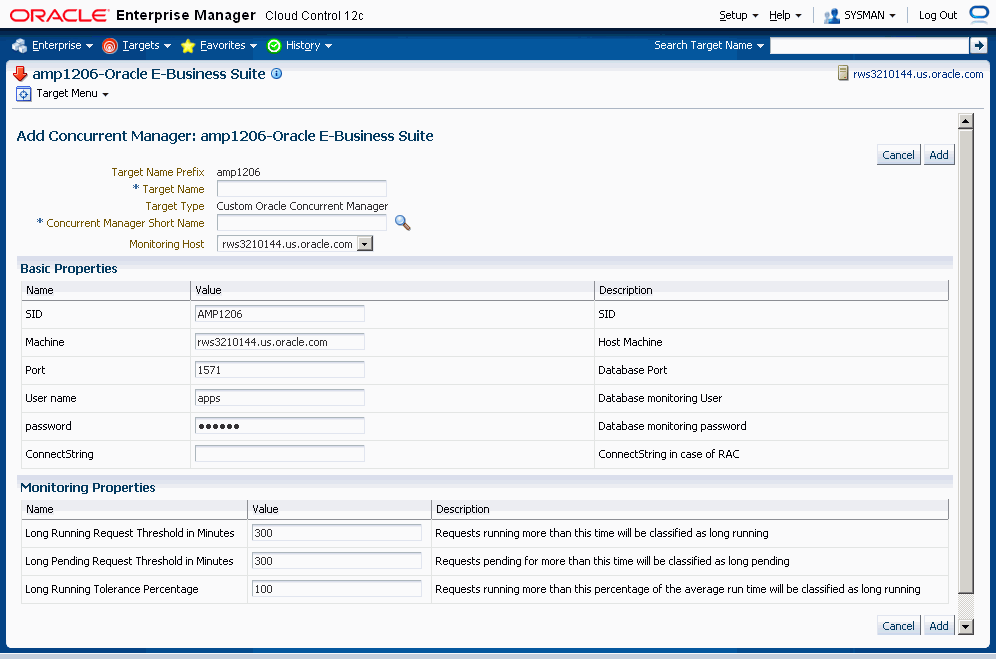The height and width of the screenshot is (659, 996).
Task: Click the target information icon
Action: tap(276, 74)
